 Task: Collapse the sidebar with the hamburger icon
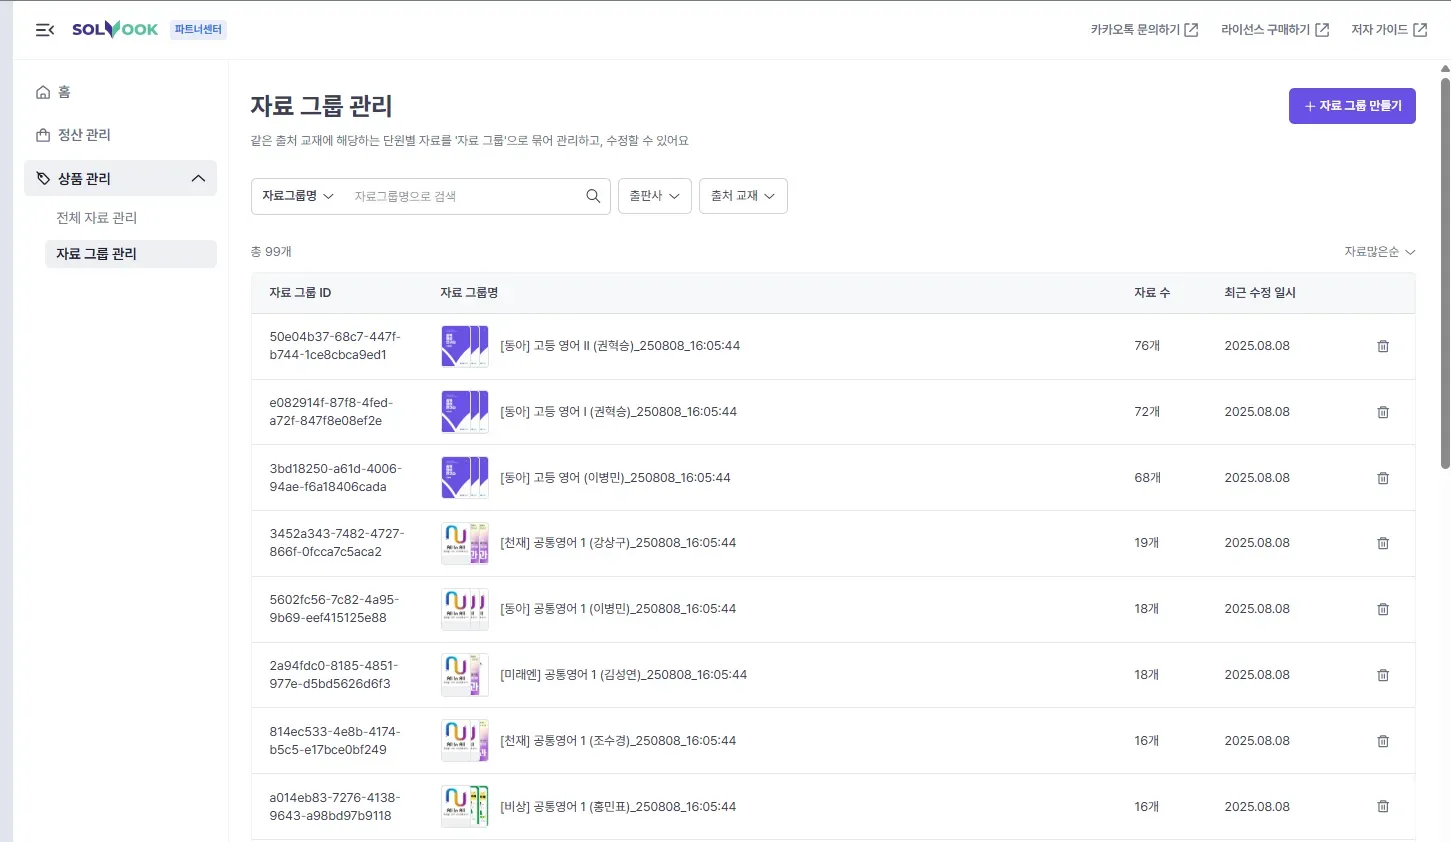[x=45, y=30]
